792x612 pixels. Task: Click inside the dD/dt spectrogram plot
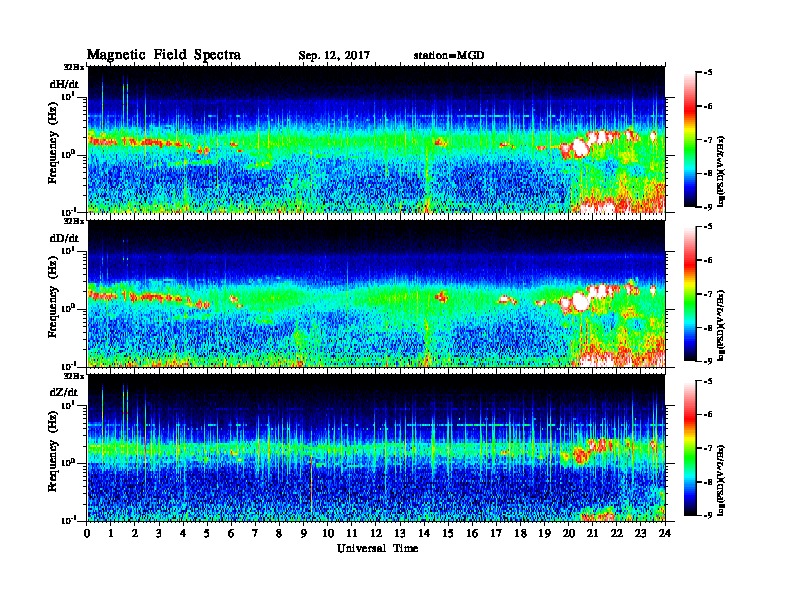pos(376,293)
